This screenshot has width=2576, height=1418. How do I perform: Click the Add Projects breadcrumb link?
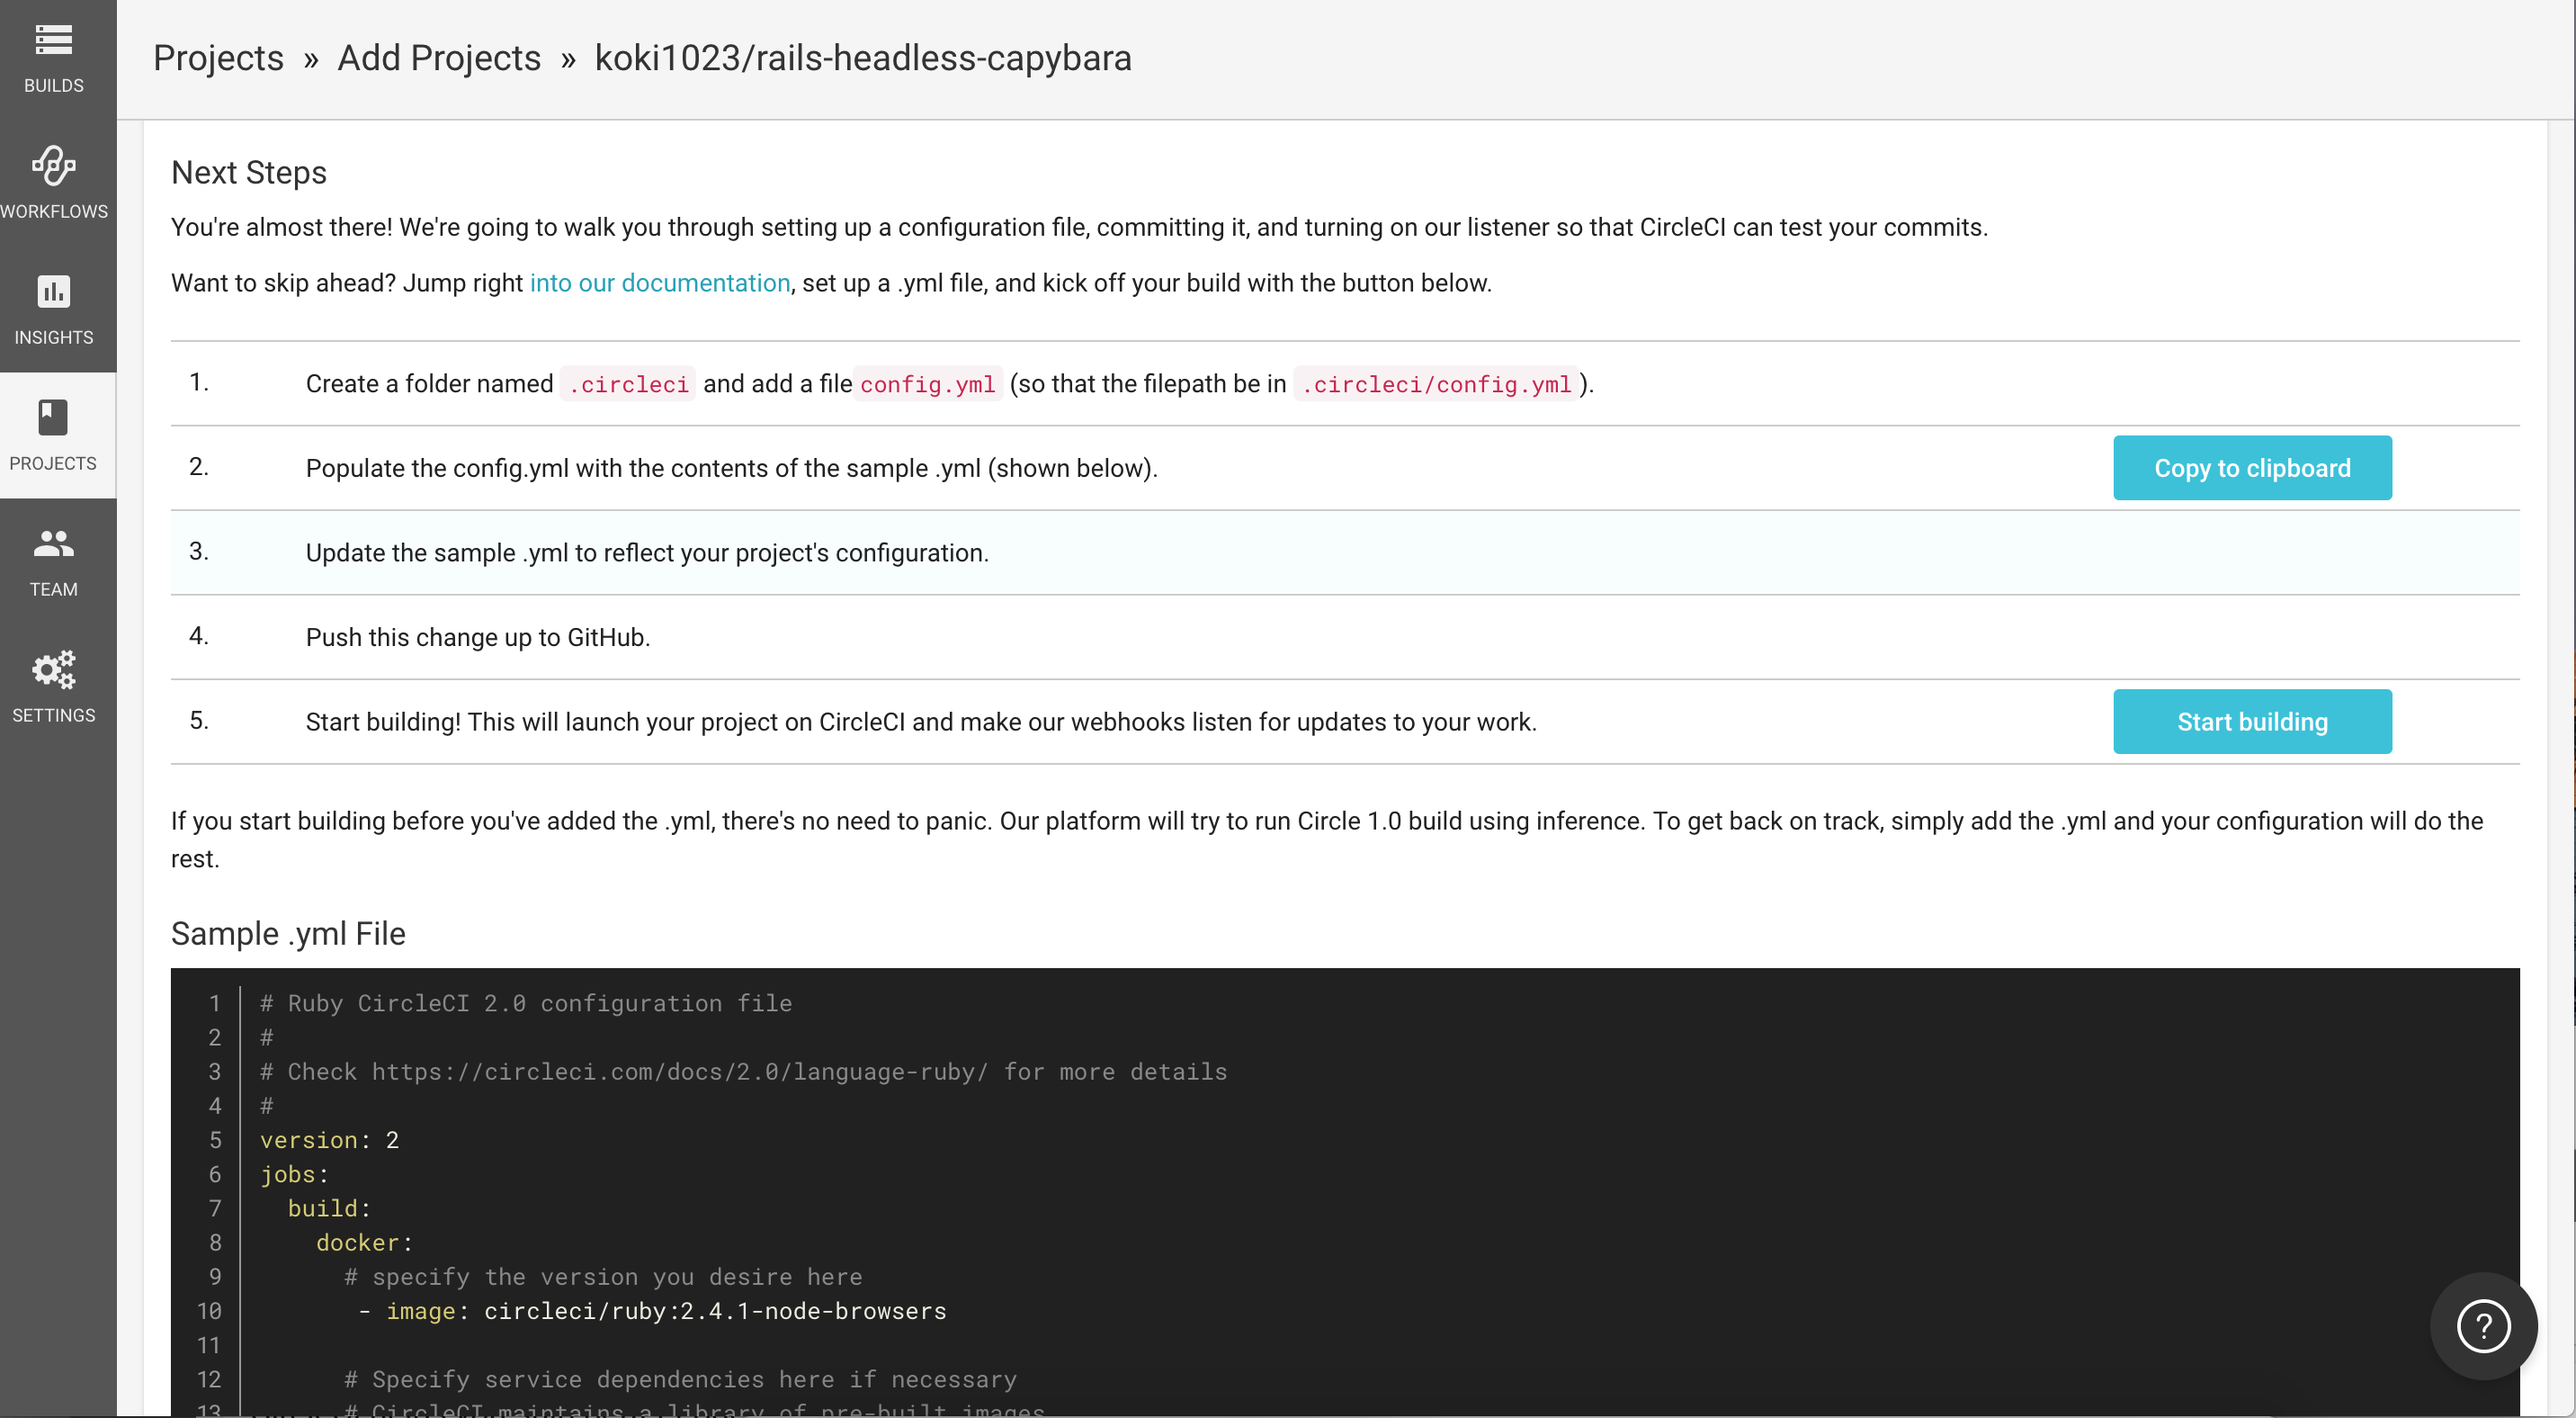[x=439, y=58]
